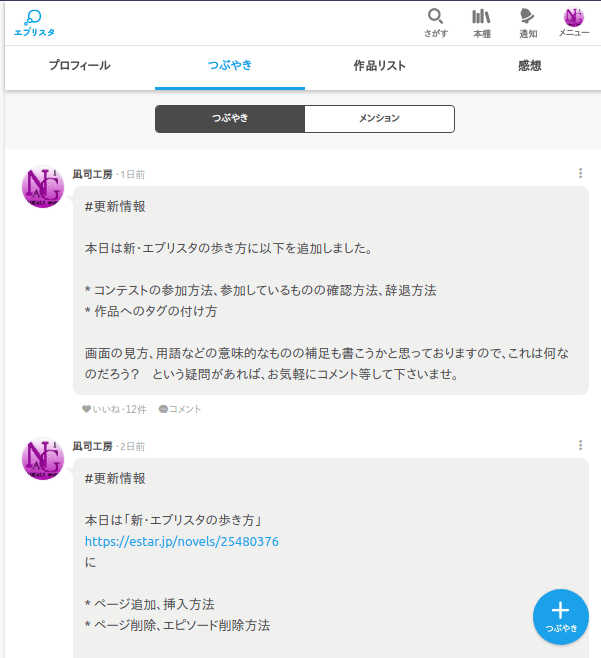Click the #更新情報 hashtag in 1日前 post
601x658 pixels.
point(115,206)
